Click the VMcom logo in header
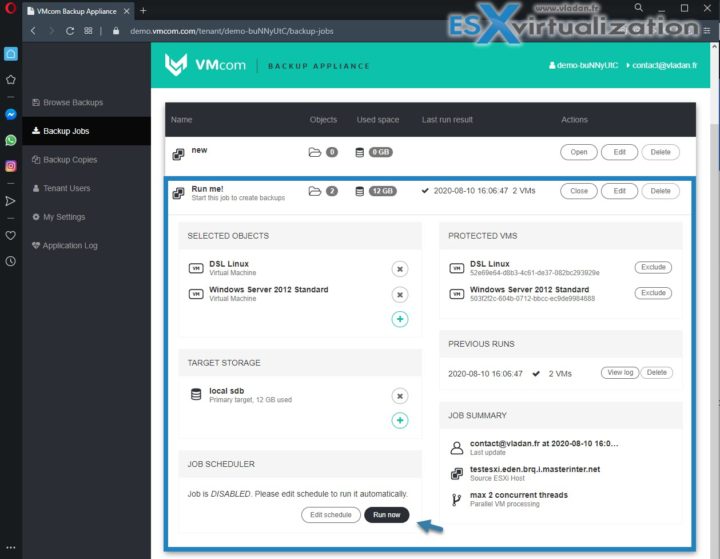This screenshot has height=559, width=720. [205, 65]
